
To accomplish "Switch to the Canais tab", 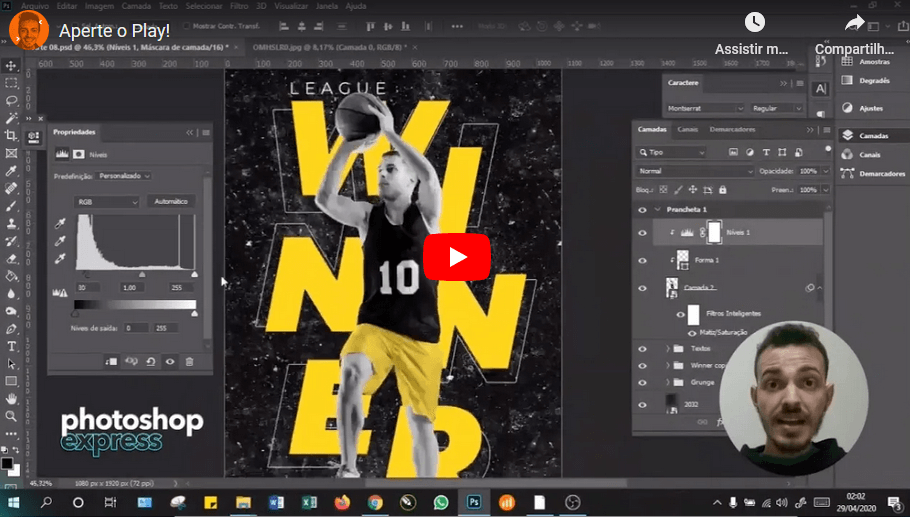I will coord(687,129).
